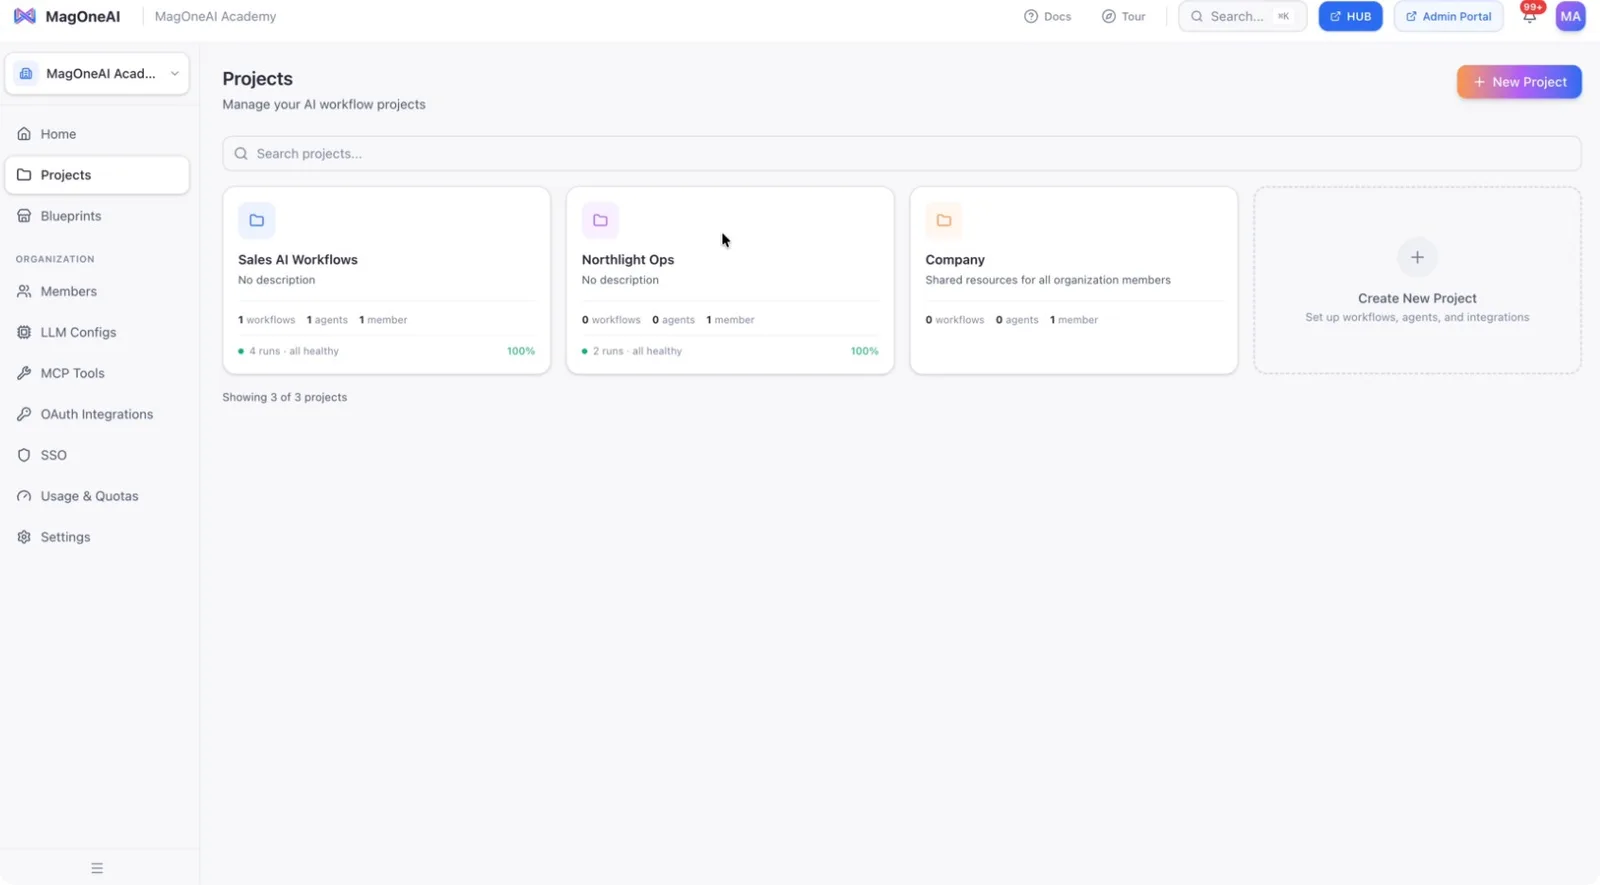The image size is (1600, 885).
Task: Collapse the sidebar with hamburger icon
Action: (97, 868)
